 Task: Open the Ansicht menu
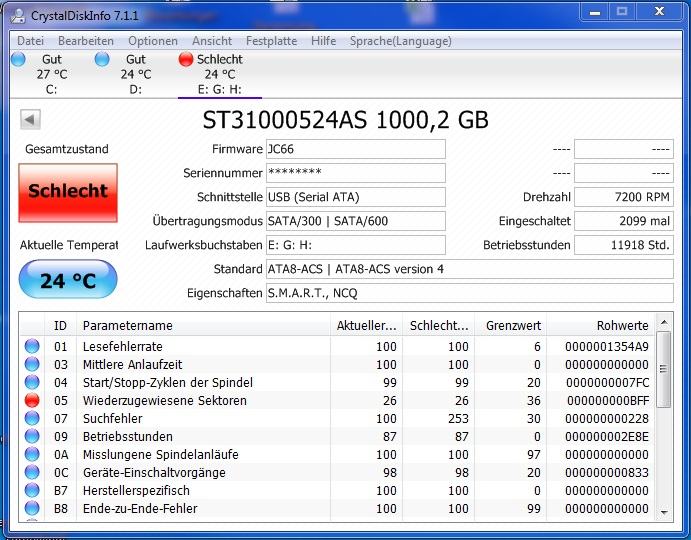[212, 41]
